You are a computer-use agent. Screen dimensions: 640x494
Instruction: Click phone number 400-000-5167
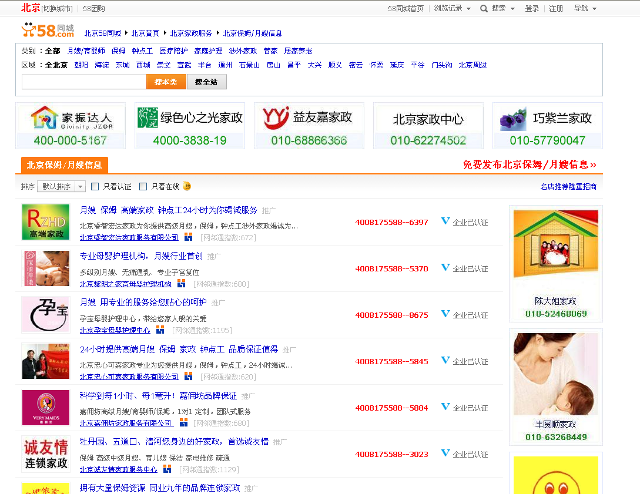pos(70,140)
